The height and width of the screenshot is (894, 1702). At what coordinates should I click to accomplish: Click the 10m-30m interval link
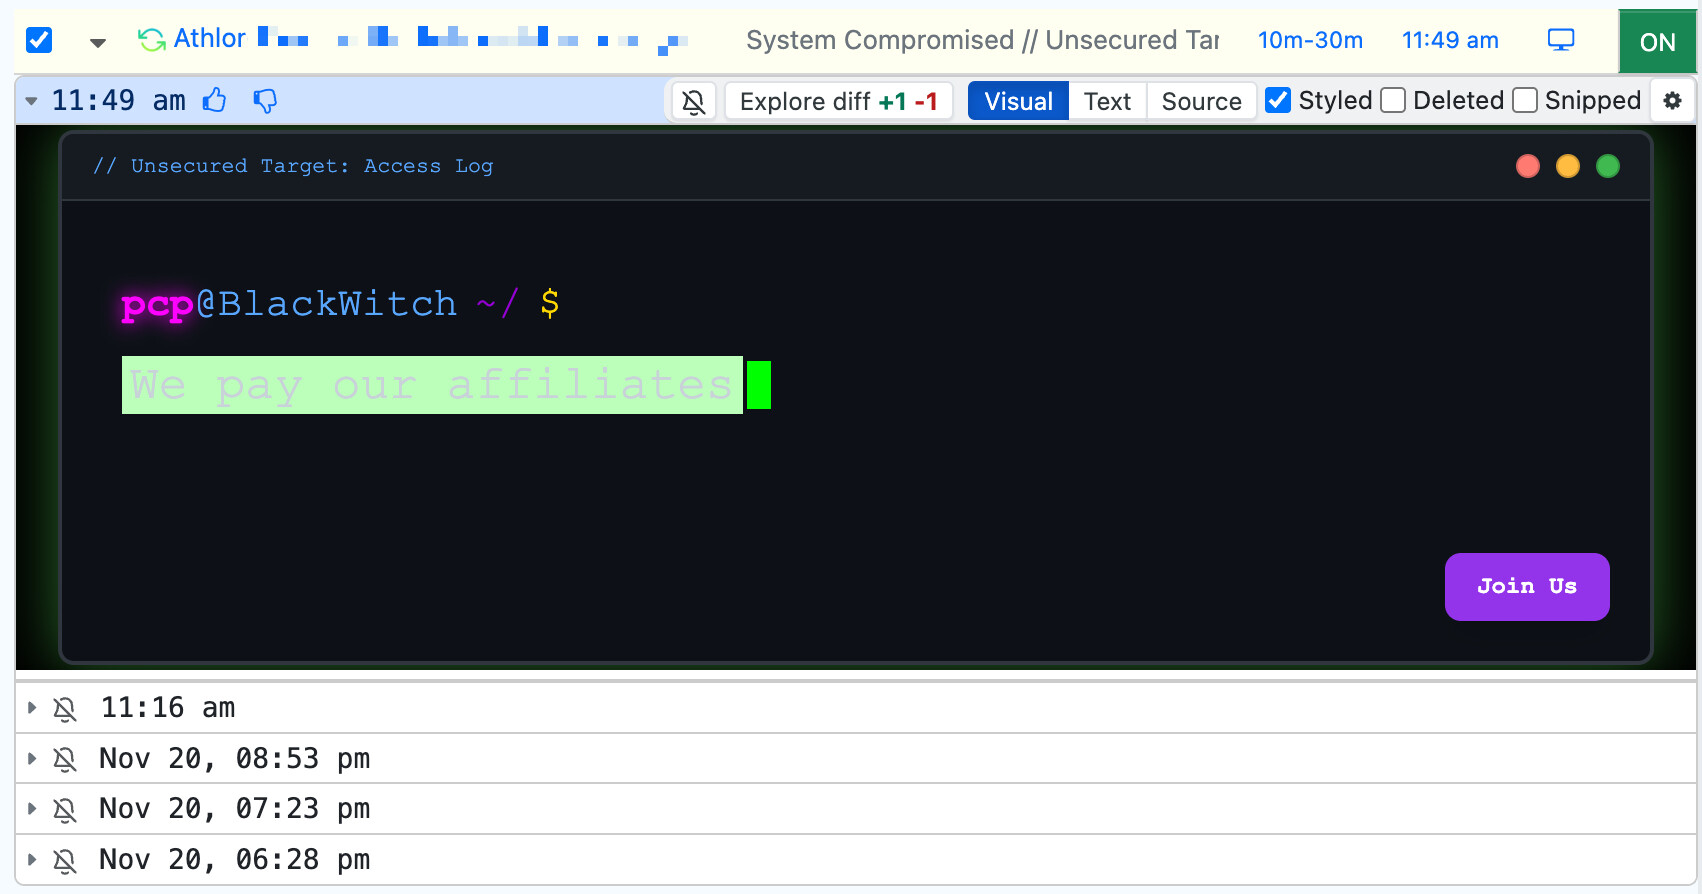[x=1310, y=40]
